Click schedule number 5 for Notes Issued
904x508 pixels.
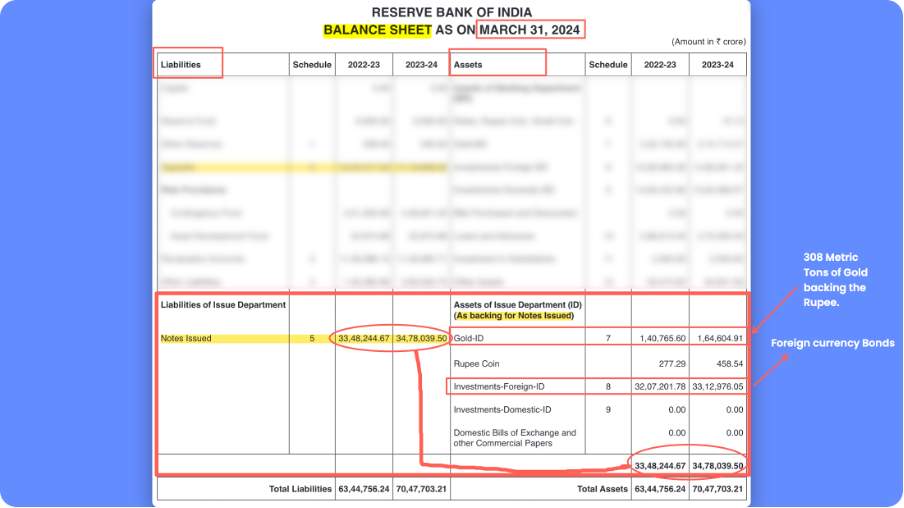[312, 338]
